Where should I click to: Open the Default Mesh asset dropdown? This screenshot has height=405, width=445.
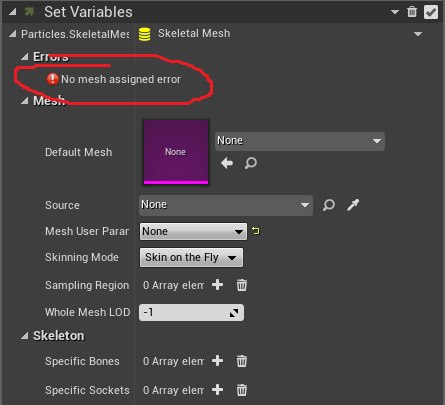click(x=300, y=141)
